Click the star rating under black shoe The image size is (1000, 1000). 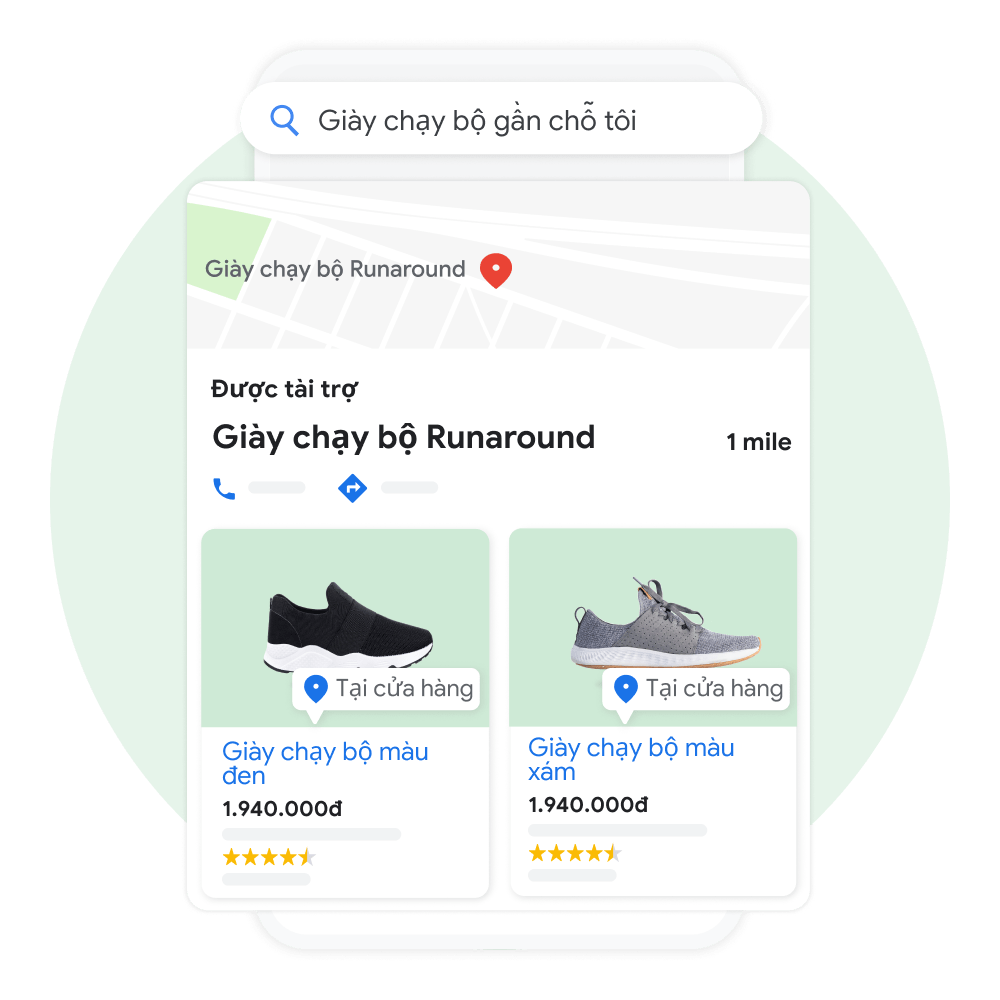point(268,857)
